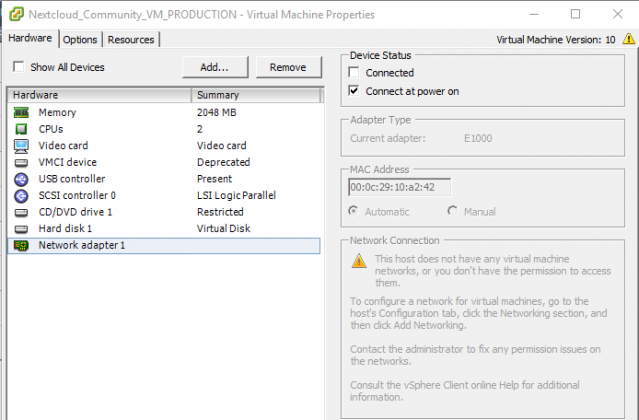This screenshot has height=420, width=639.
Task: Select the Hard disk 1 row label
Action: click(x=65, y=229)
